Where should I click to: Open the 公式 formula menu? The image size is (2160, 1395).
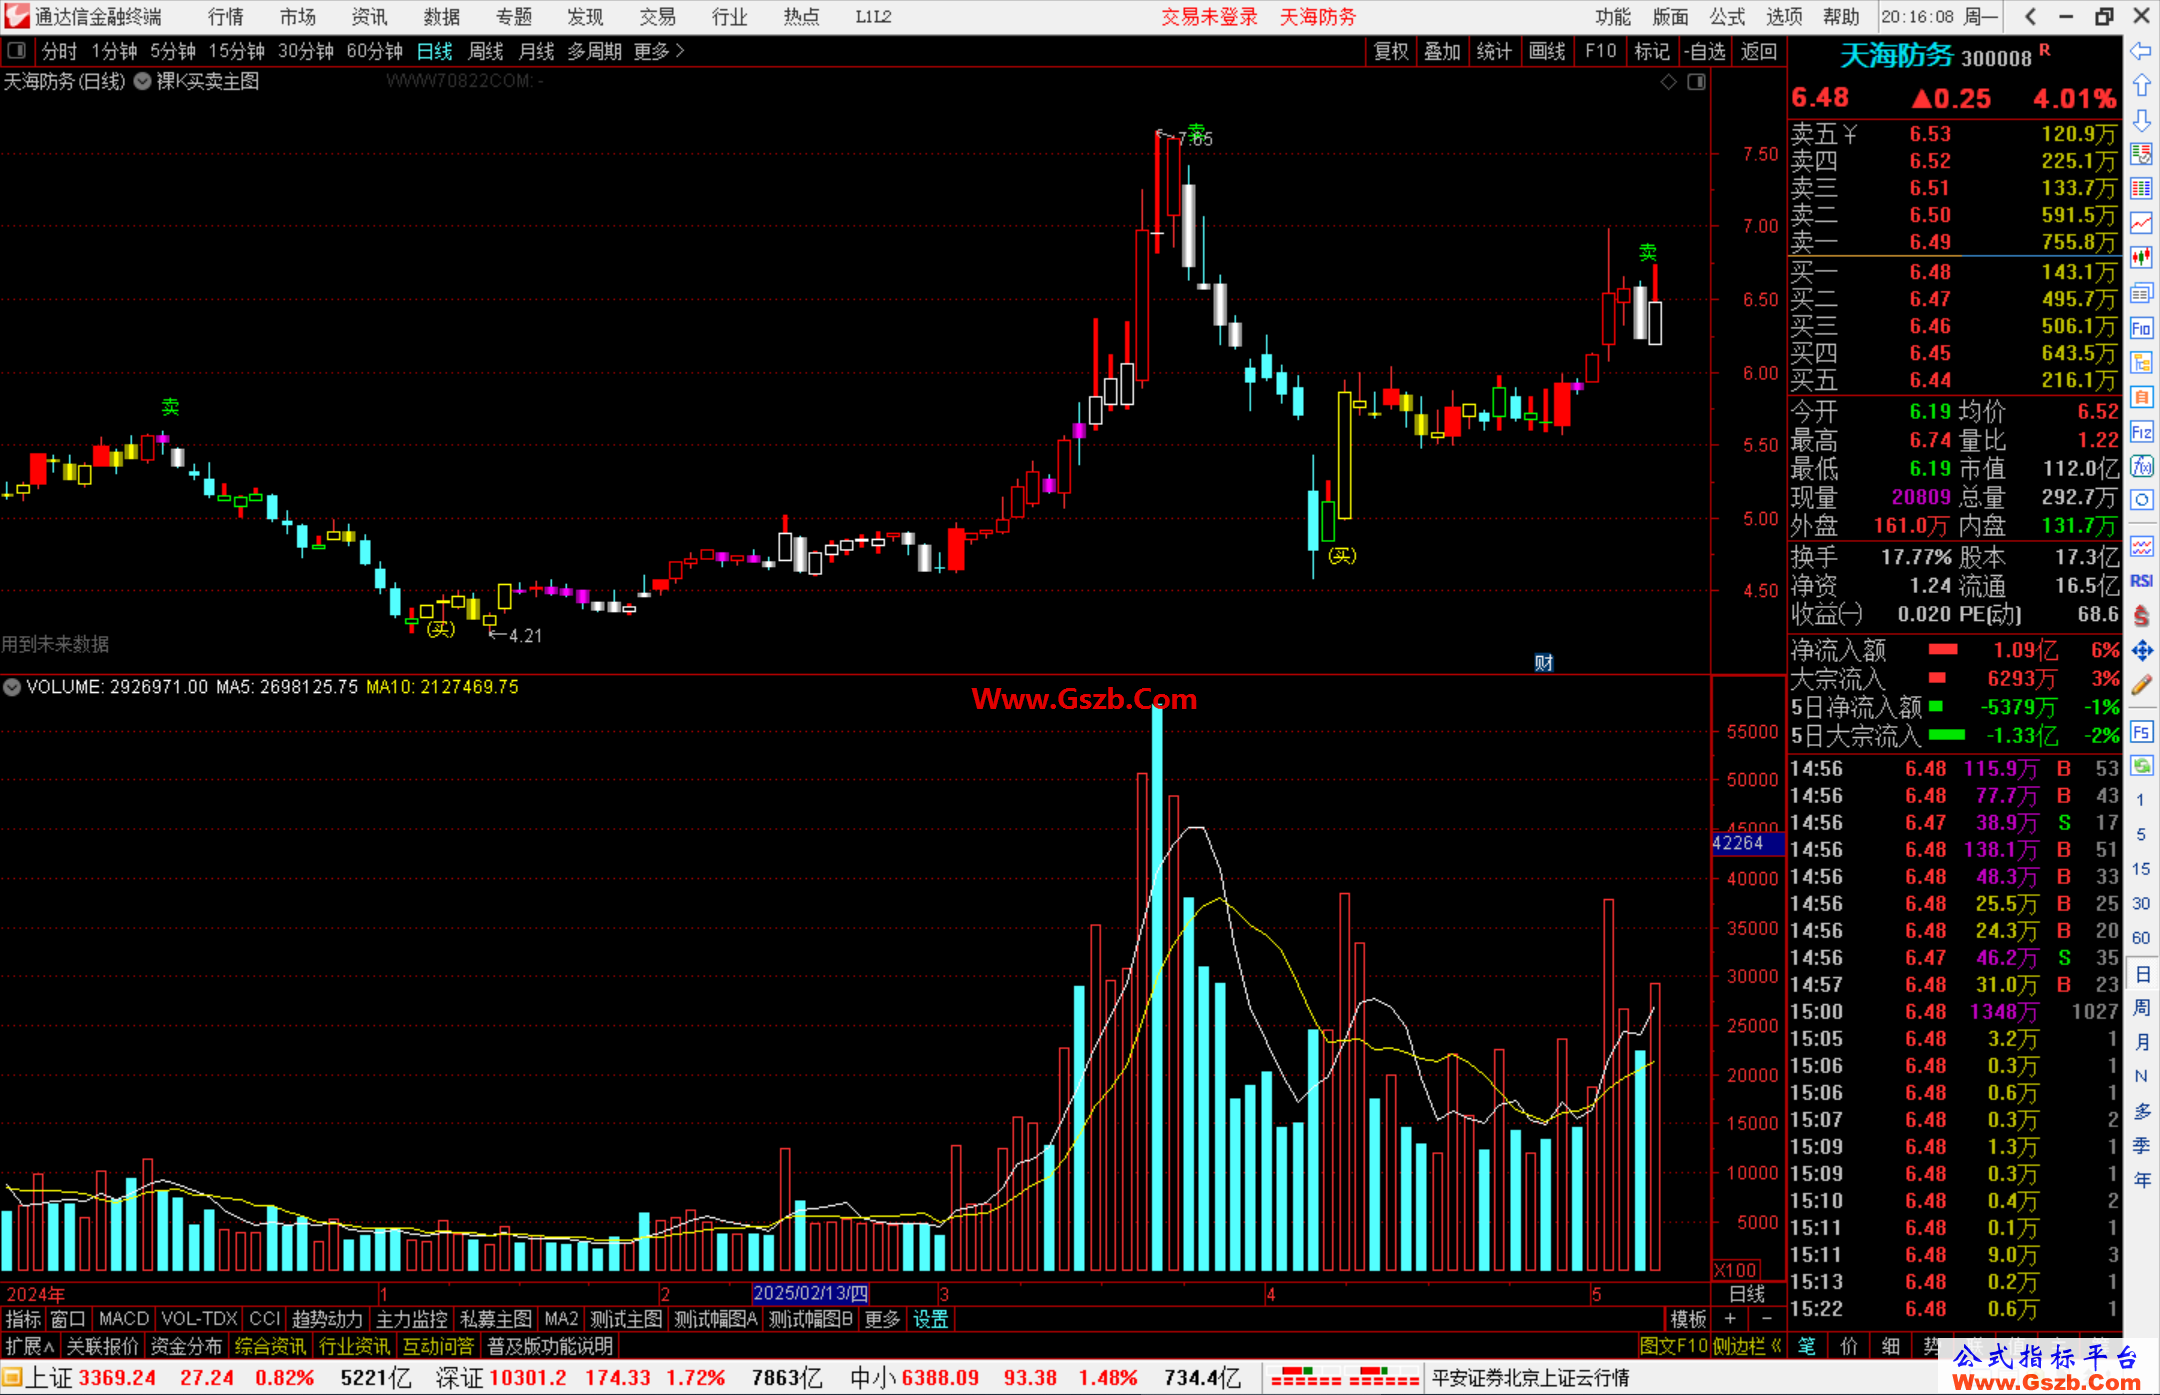click(x=1727, y=16)
